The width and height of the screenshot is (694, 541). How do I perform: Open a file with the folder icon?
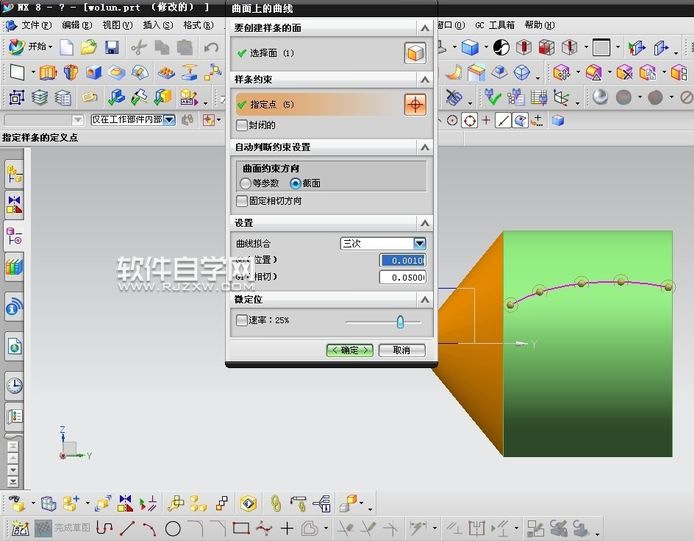tap(89, 47)
